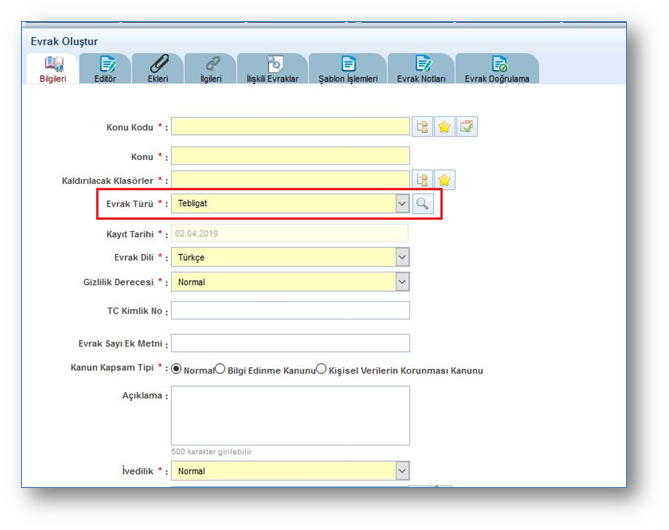Open the Evrak Doğrulama tab

pos(497,68)
